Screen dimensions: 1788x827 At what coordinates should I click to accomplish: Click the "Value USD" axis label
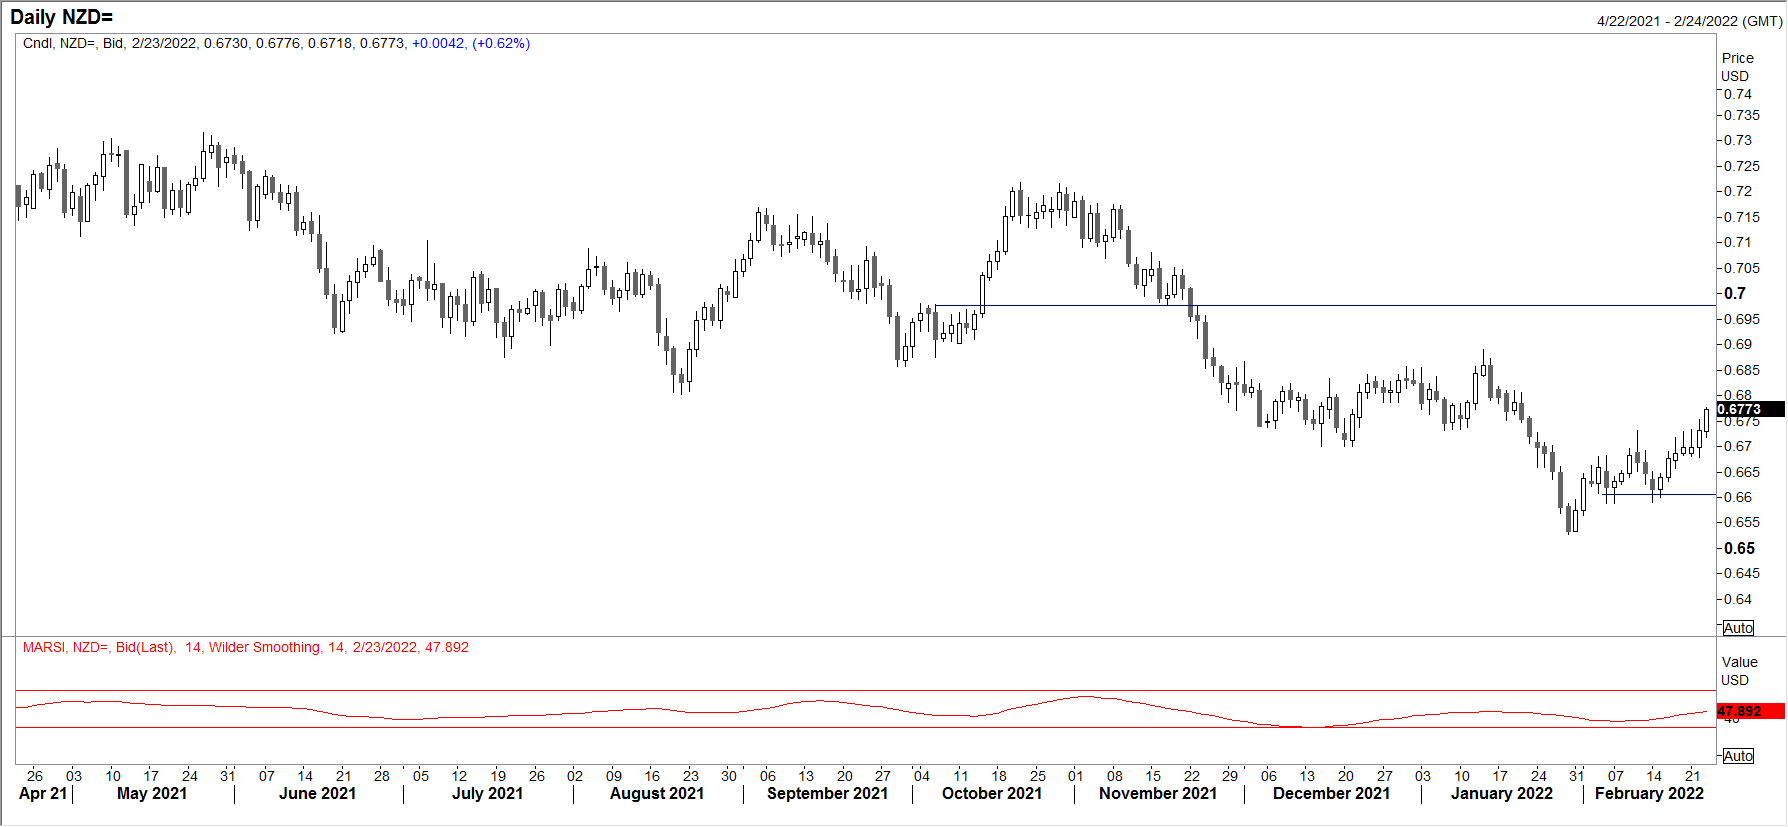coord(1739,671)
